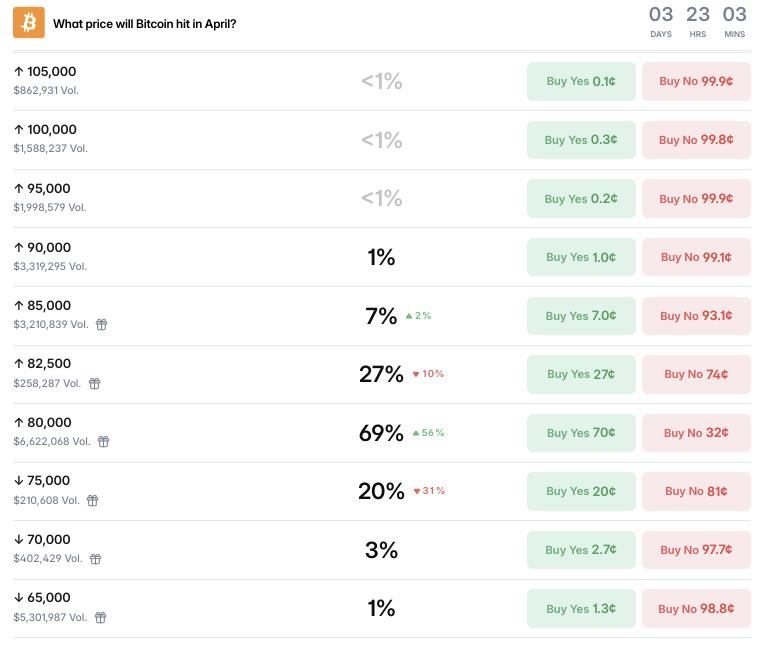Image resolution: width=767 pixels, height=647 pixels.
Task: Choose Buy No 81¢ on 75,000
Action: [x=696, y=491]
